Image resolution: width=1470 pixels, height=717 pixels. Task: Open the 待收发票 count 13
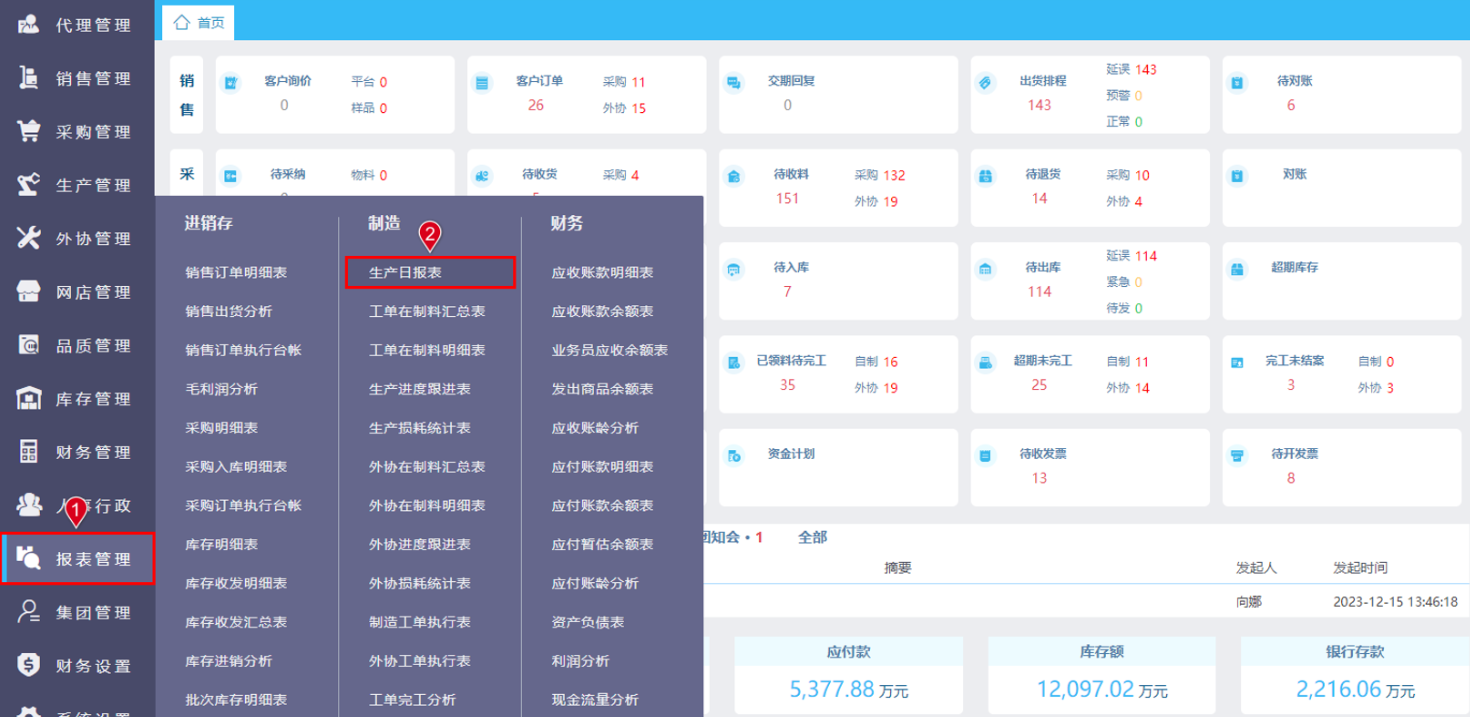tap(1039, 478)
